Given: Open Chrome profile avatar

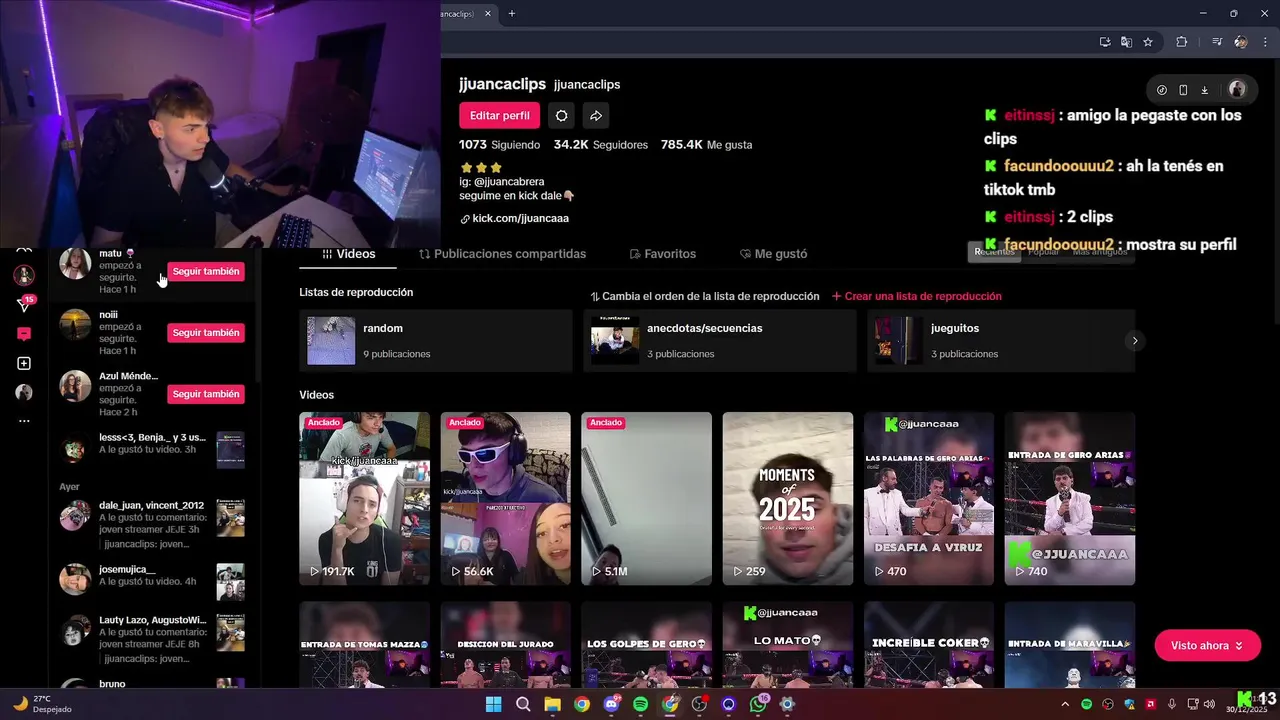Looking at the screenshot, I should coord(1241,42).
